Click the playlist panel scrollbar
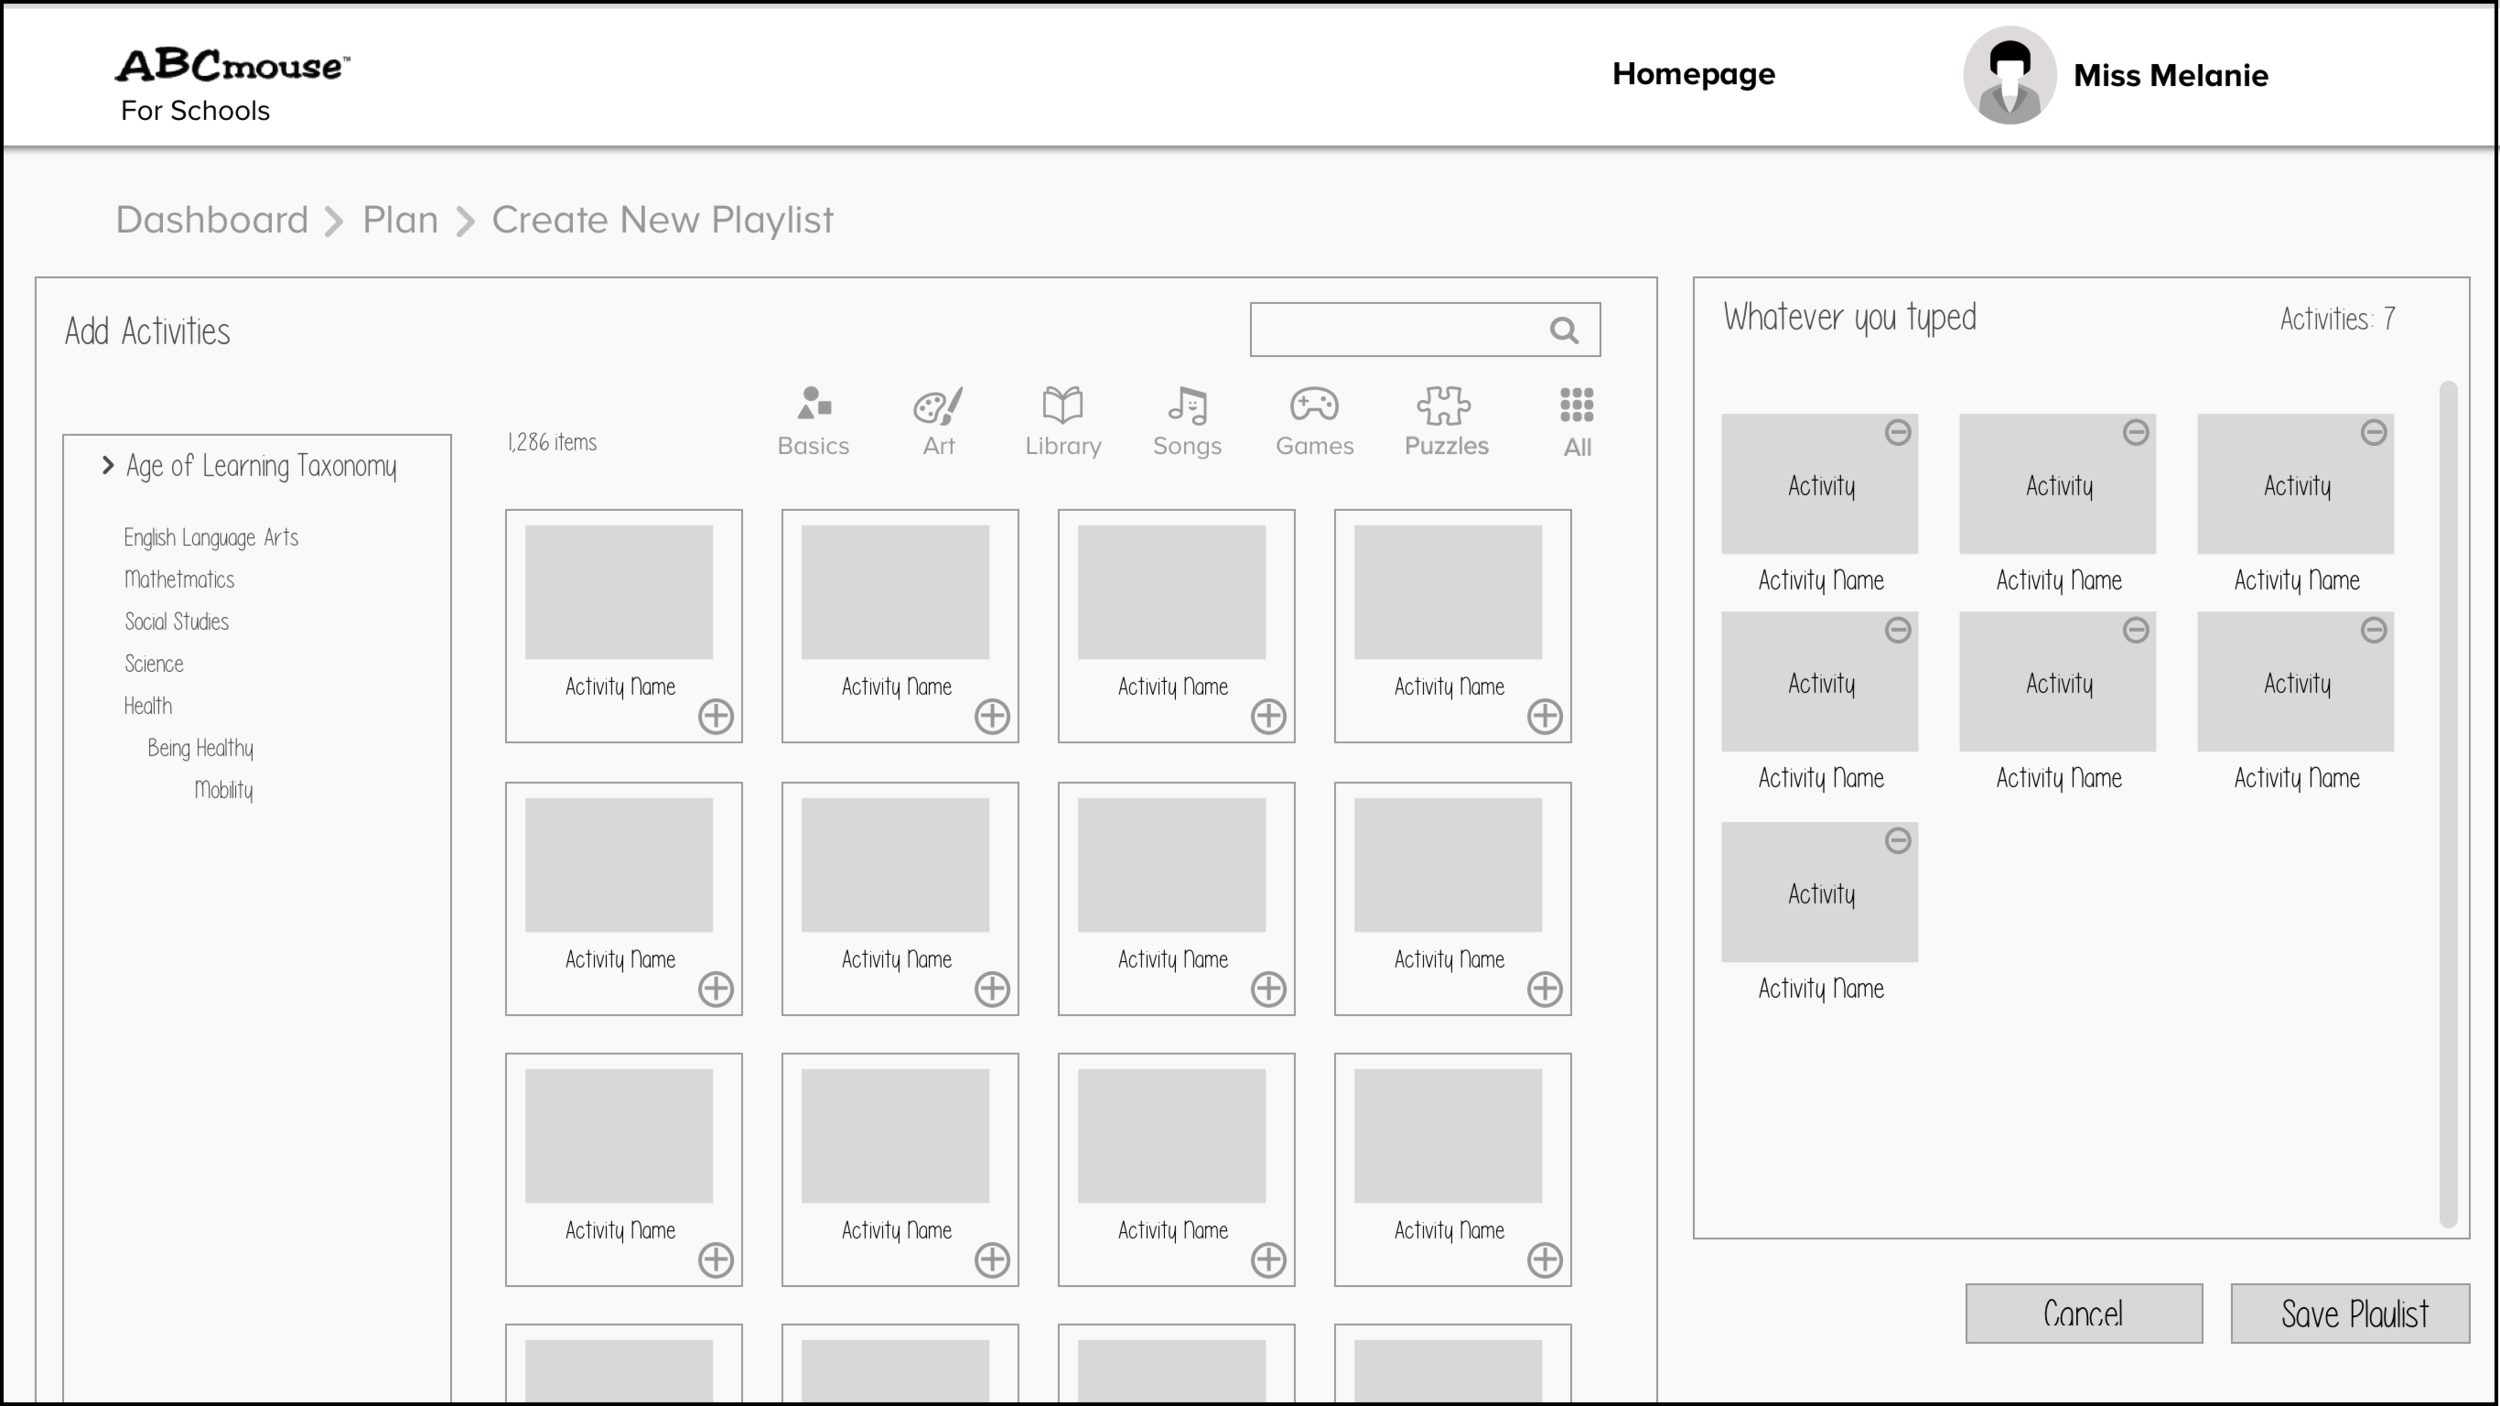The height and width of the screenshot is (1406, 2500). 2448,804
